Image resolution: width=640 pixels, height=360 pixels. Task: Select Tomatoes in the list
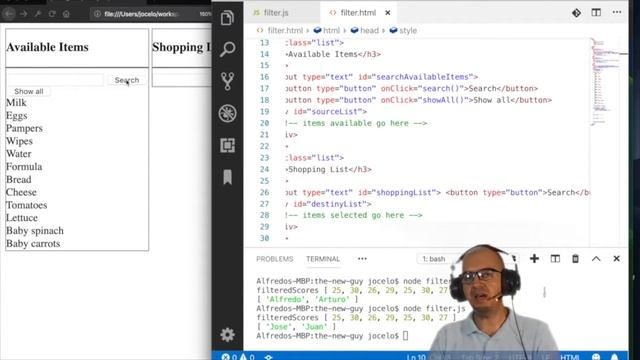click(x=26, y=205)
